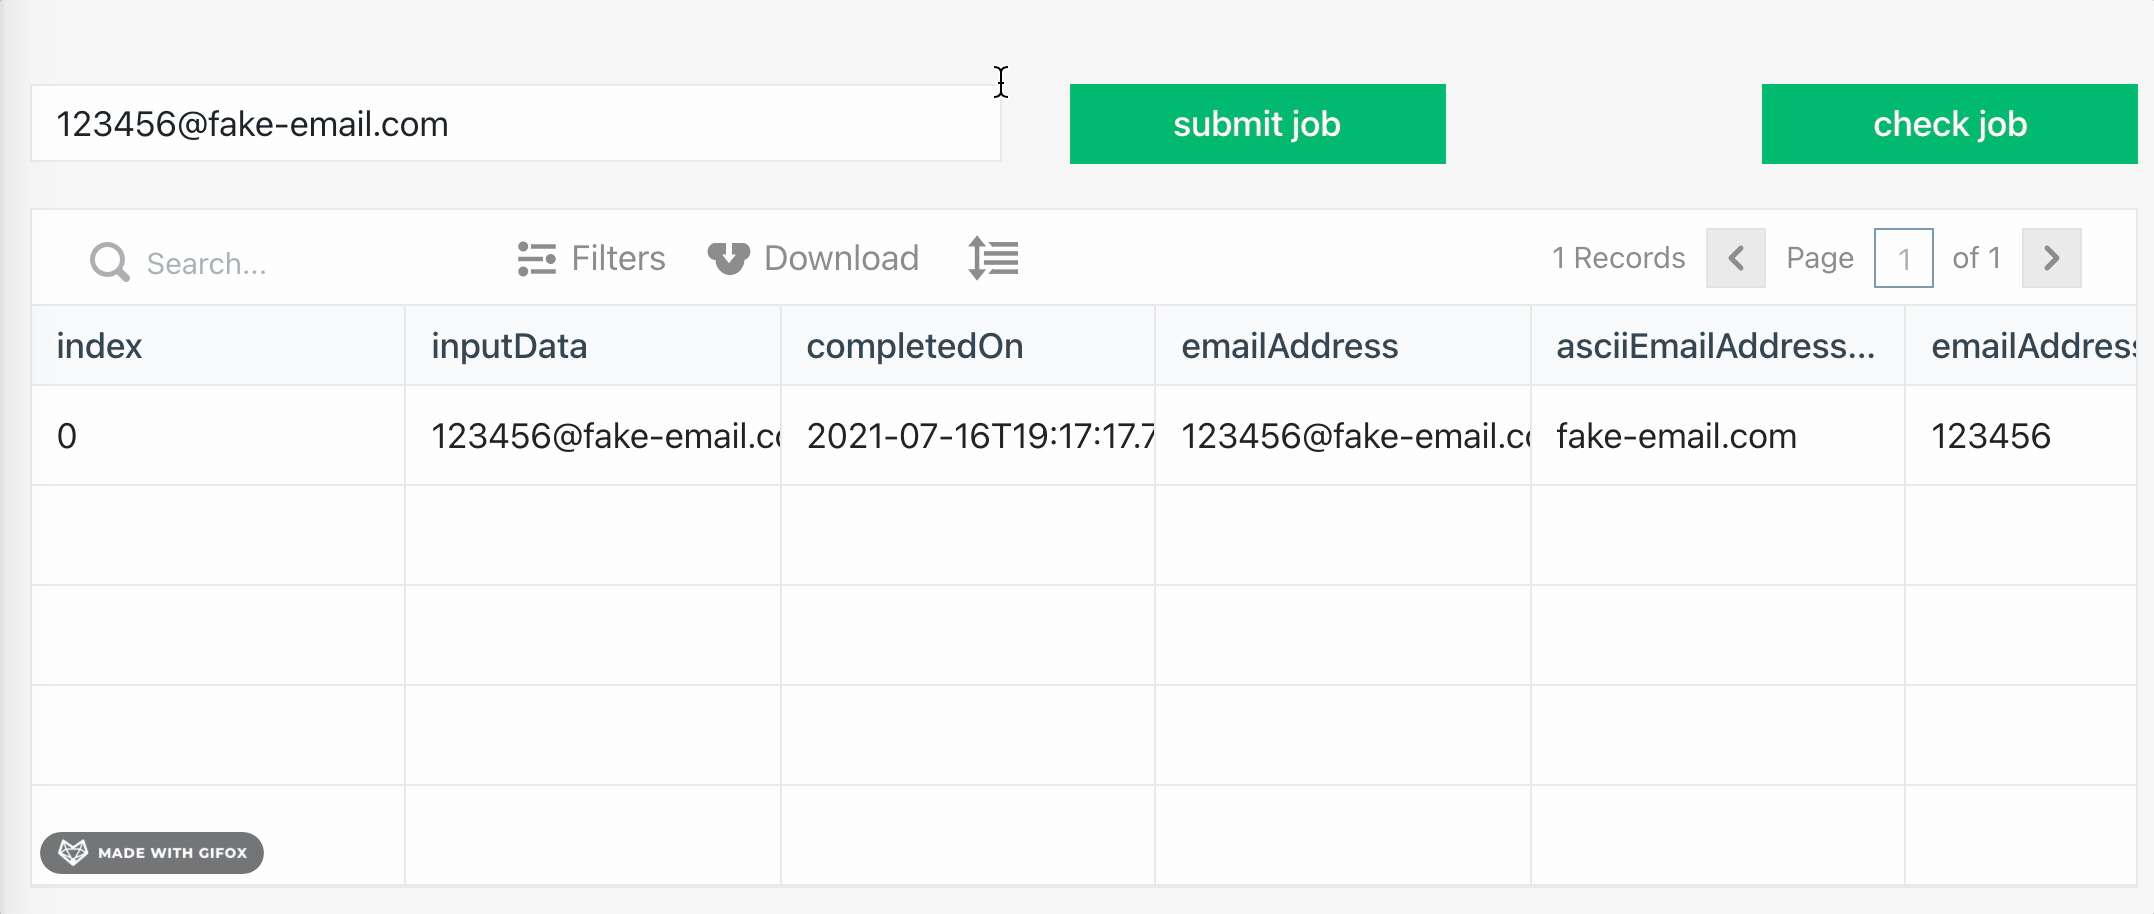Change row height with density icon
Viewport: 2154px width, 914px height.
[x=993, y=258]
